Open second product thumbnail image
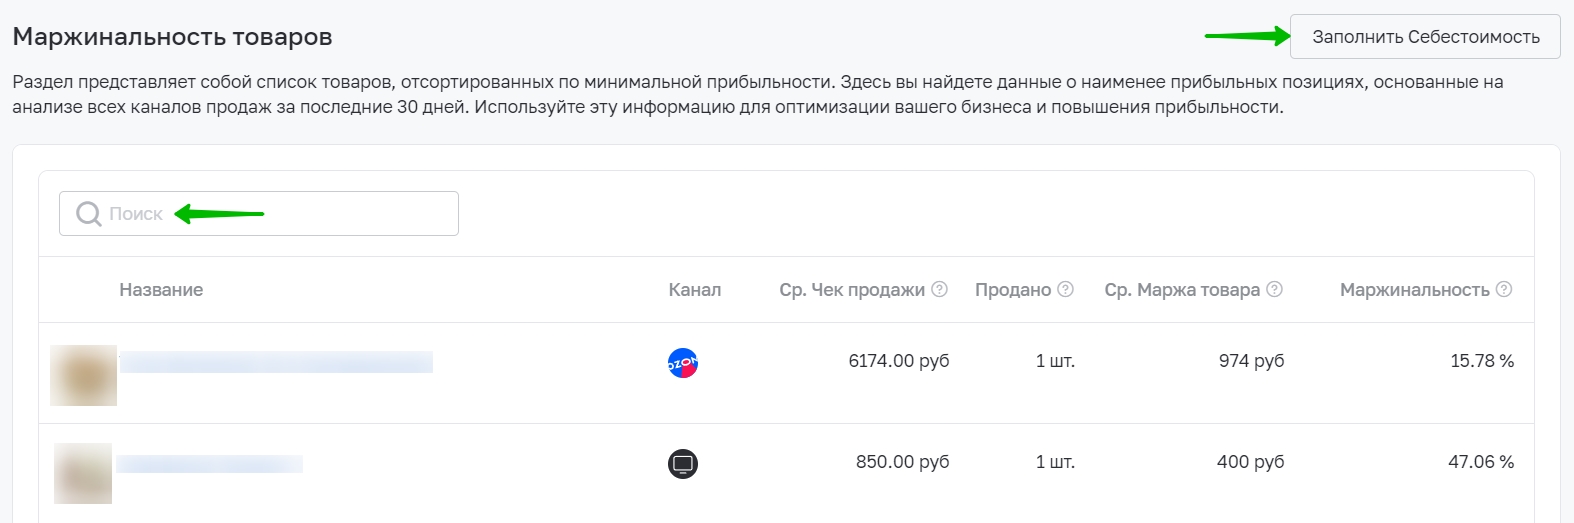The image size is (1574, 523). [x=83, y=473]
